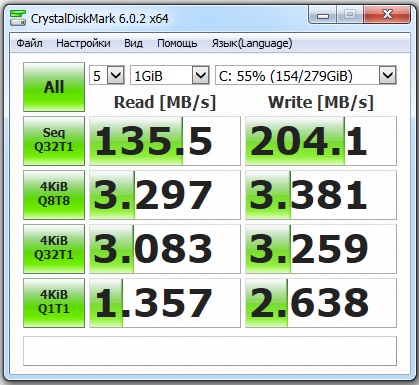Open the Язык(Language) menu
419x385 pixels.
tap(252, 43)
